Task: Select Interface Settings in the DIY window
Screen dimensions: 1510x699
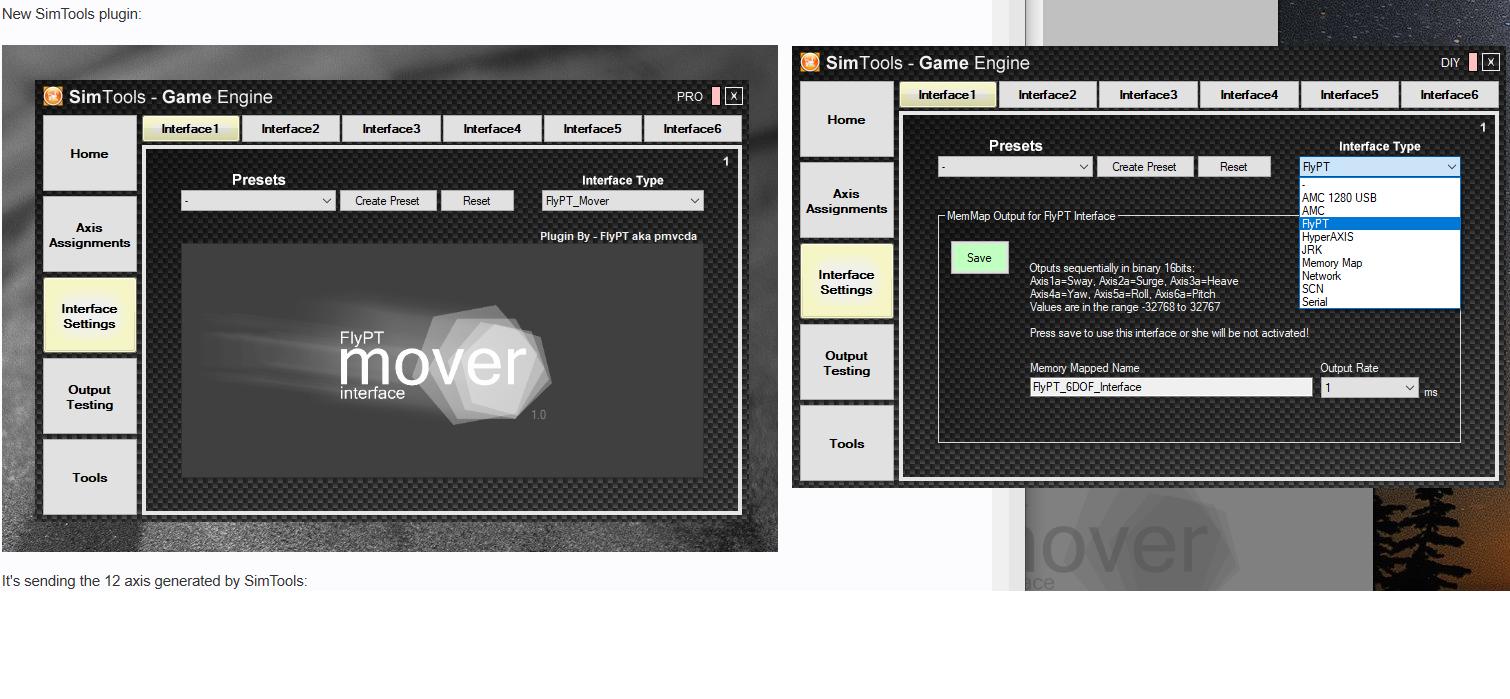Action: (847, 281)
